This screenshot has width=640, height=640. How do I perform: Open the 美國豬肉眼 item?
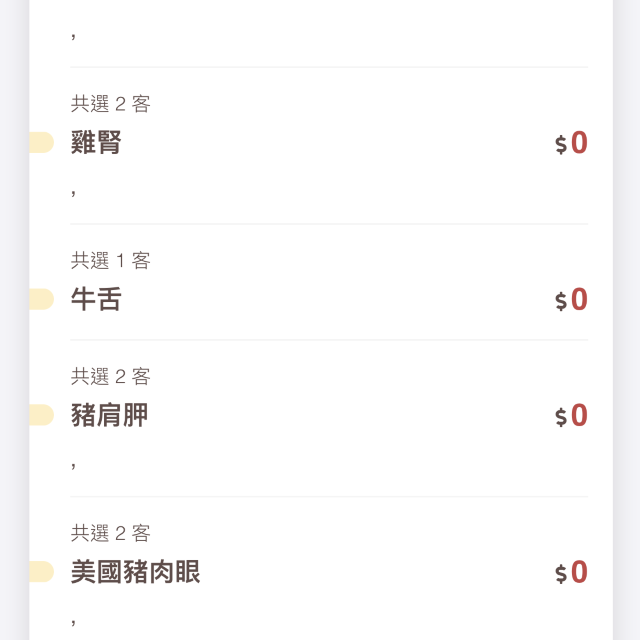(135, 572)
